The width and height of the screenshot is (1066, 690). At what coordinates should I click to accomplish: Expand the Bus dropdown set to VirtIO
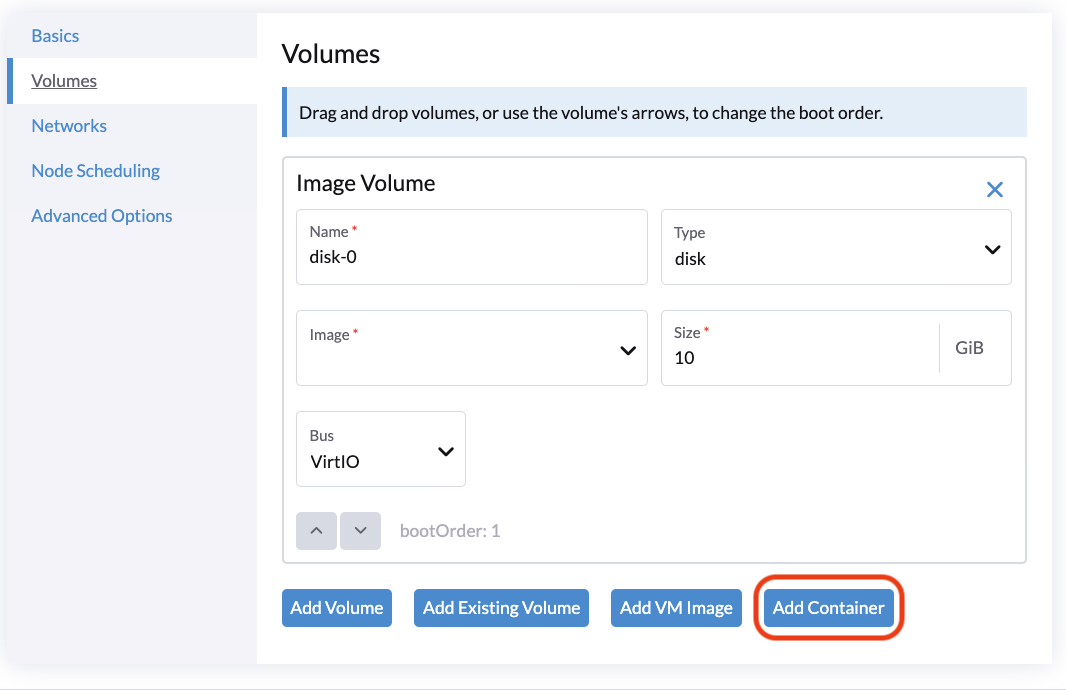coord(380,451)
